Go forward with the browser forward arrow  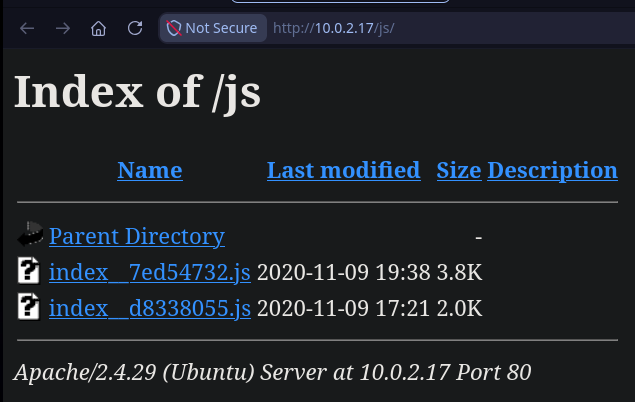[63, 28]
